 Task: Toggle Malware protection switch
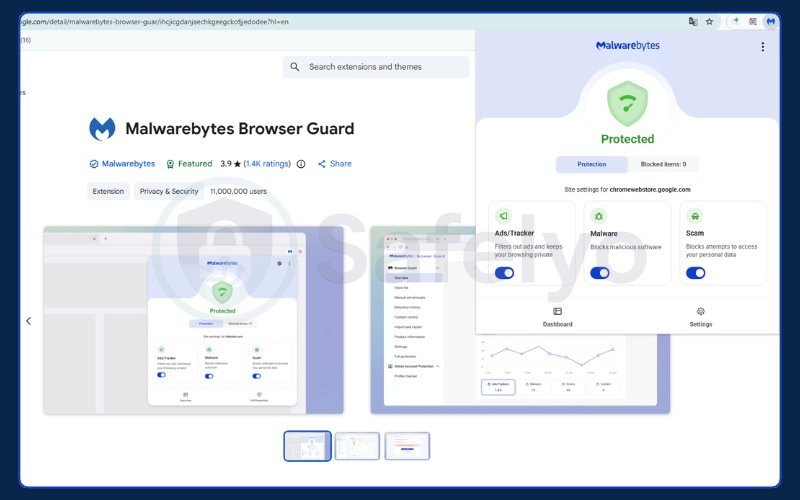pyautogui.click(x=599, y=273)
